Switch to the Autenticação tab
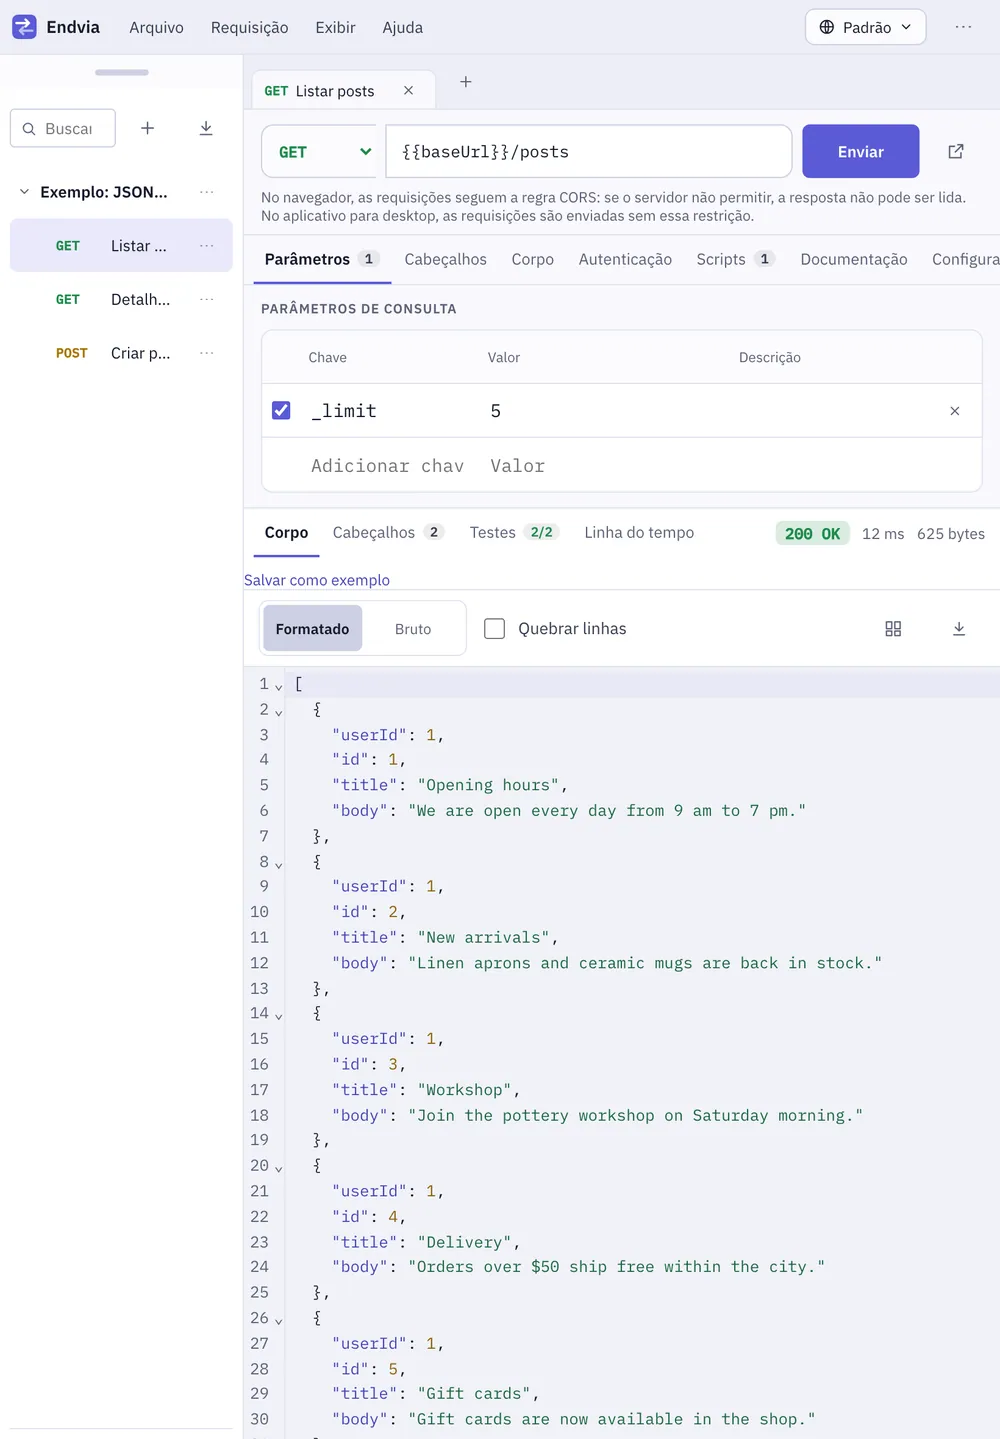The height and width of the screenshot is (1439, 1000). click(625, 259)
